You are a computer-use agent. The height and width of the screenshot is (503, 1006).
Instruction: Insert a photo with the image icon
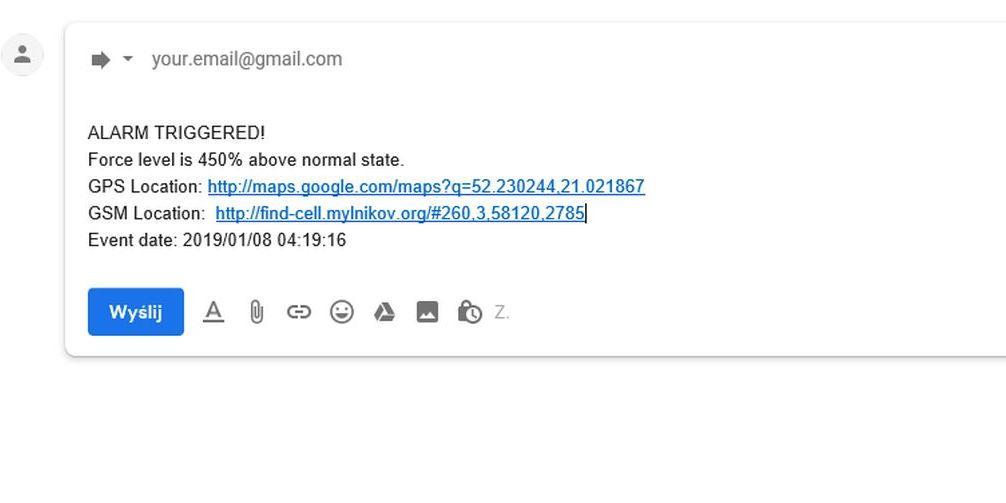coord(427,312)
